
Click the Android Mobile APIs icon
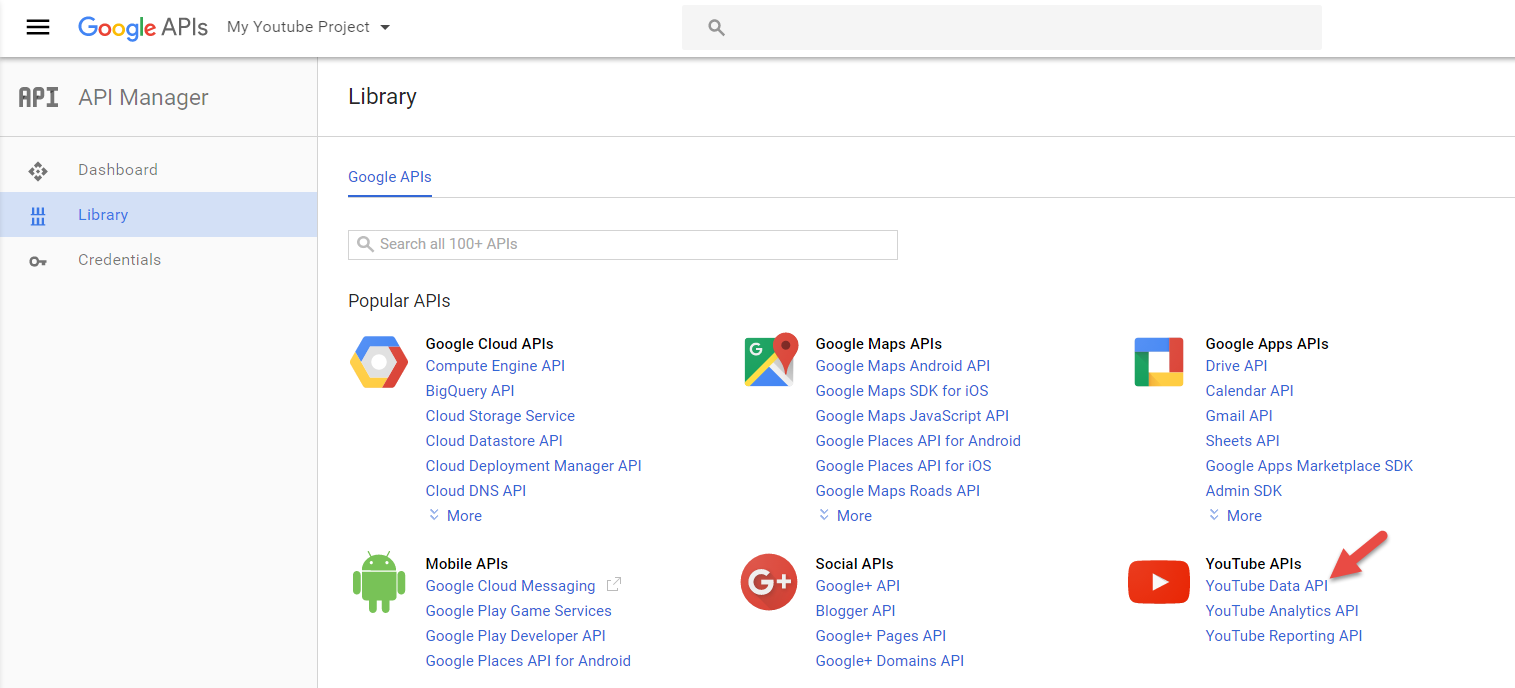coord(379,581)
